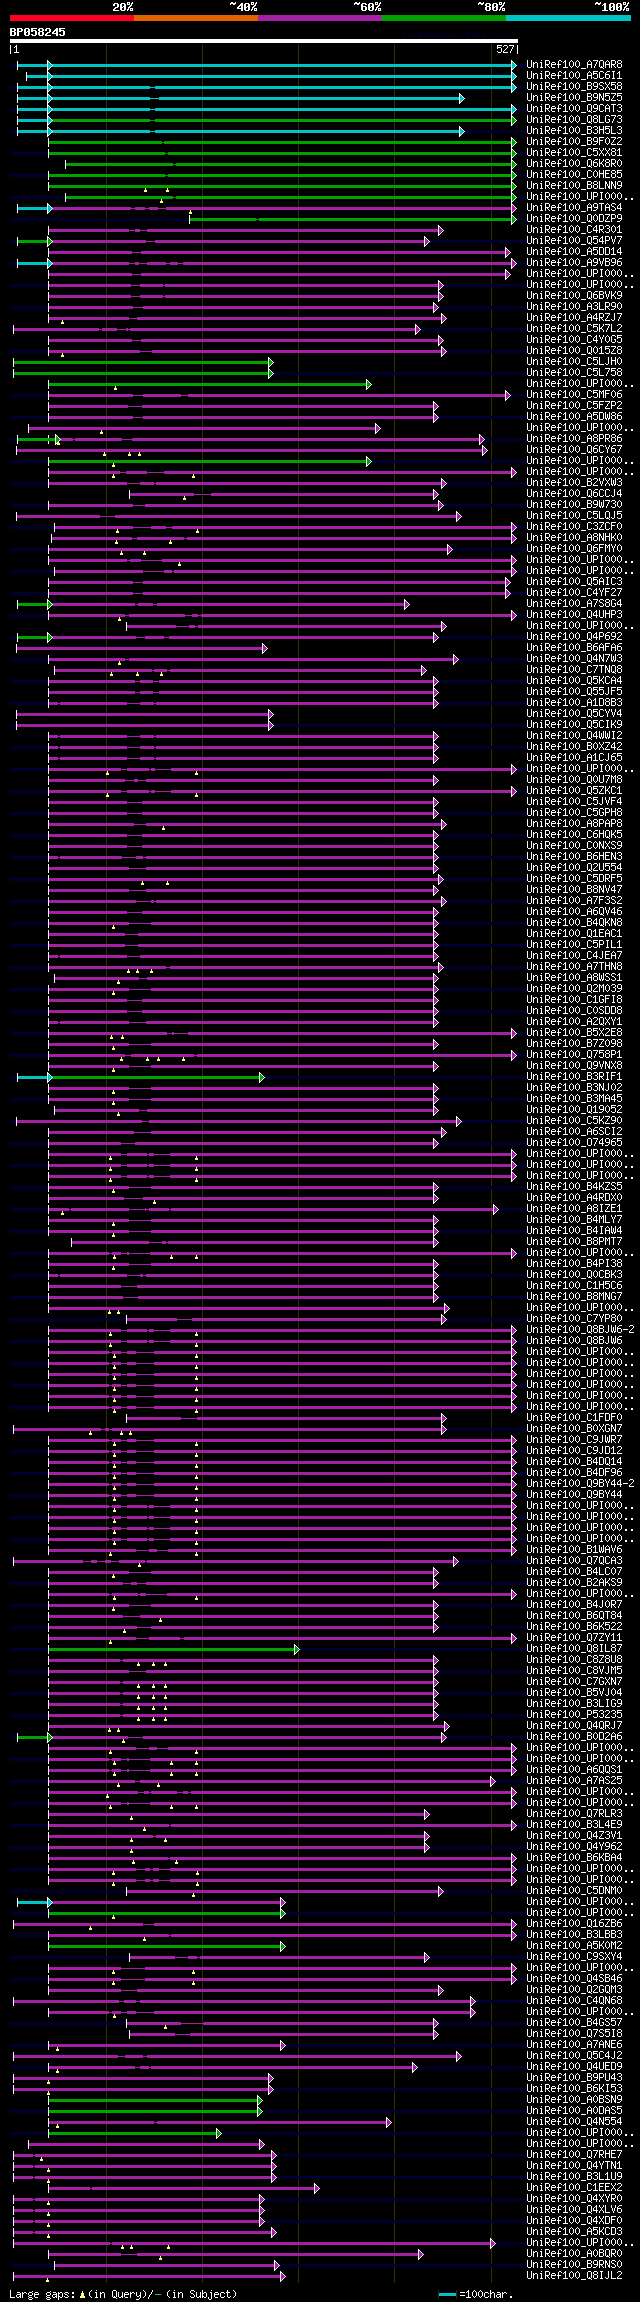The image size is (640, 2302).
Task: Select hit label UniRef100_Q4N7W3
Action: click(574, 658)
